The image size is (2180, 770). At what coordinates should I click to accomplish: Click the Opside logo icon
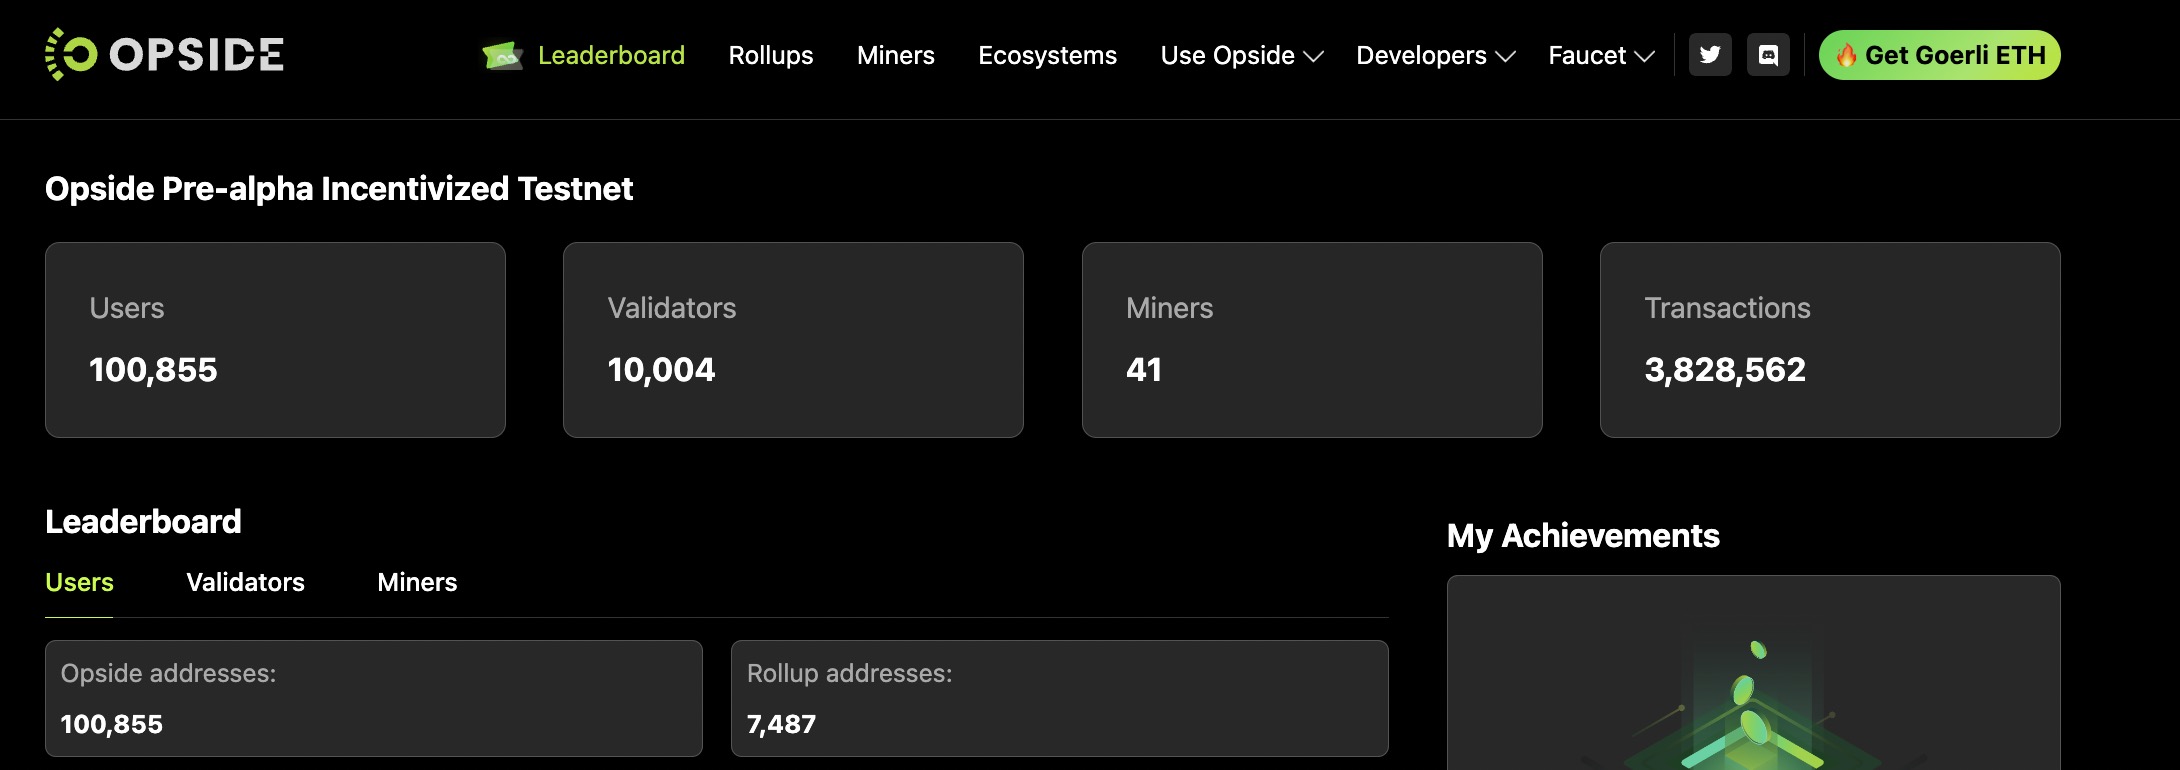click(x=70, y=54)
